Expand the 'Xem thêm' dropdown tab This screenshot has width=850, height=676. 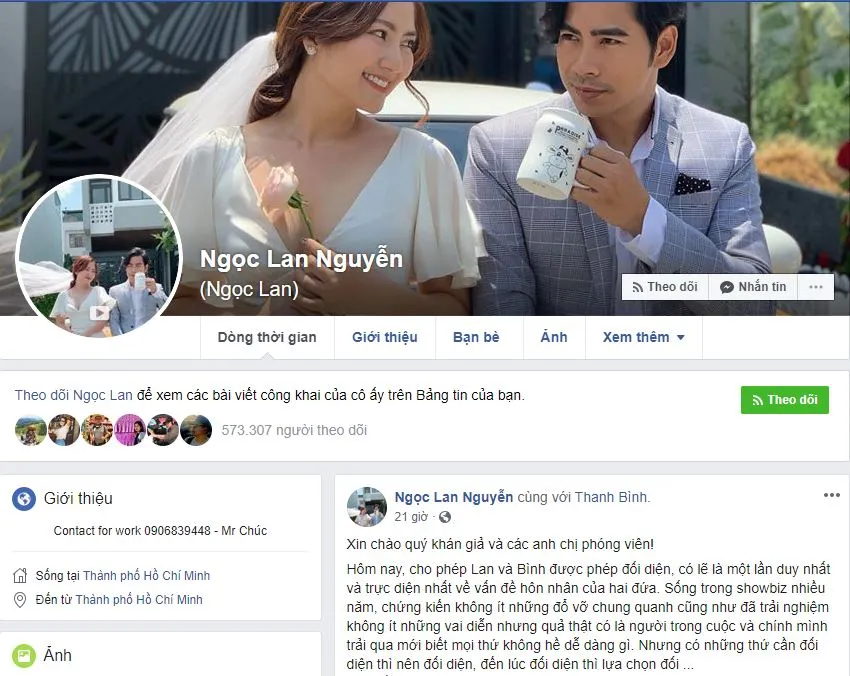(x=643, y=338)
